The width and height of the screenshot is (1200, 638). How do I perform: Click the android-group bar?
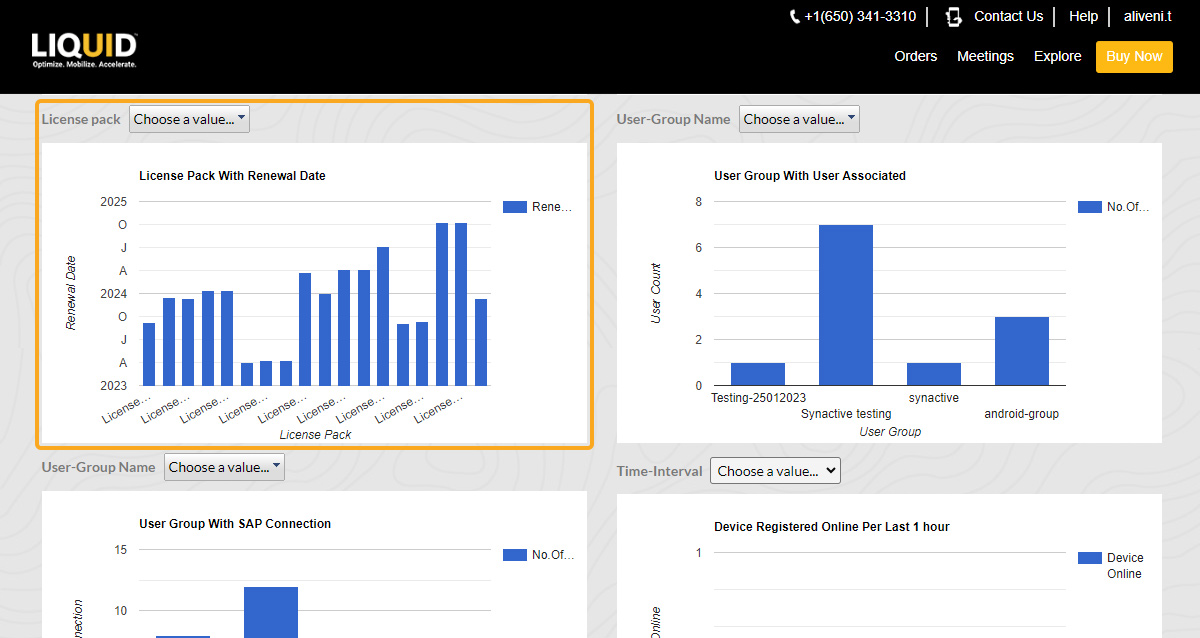tap(1022, 351)
